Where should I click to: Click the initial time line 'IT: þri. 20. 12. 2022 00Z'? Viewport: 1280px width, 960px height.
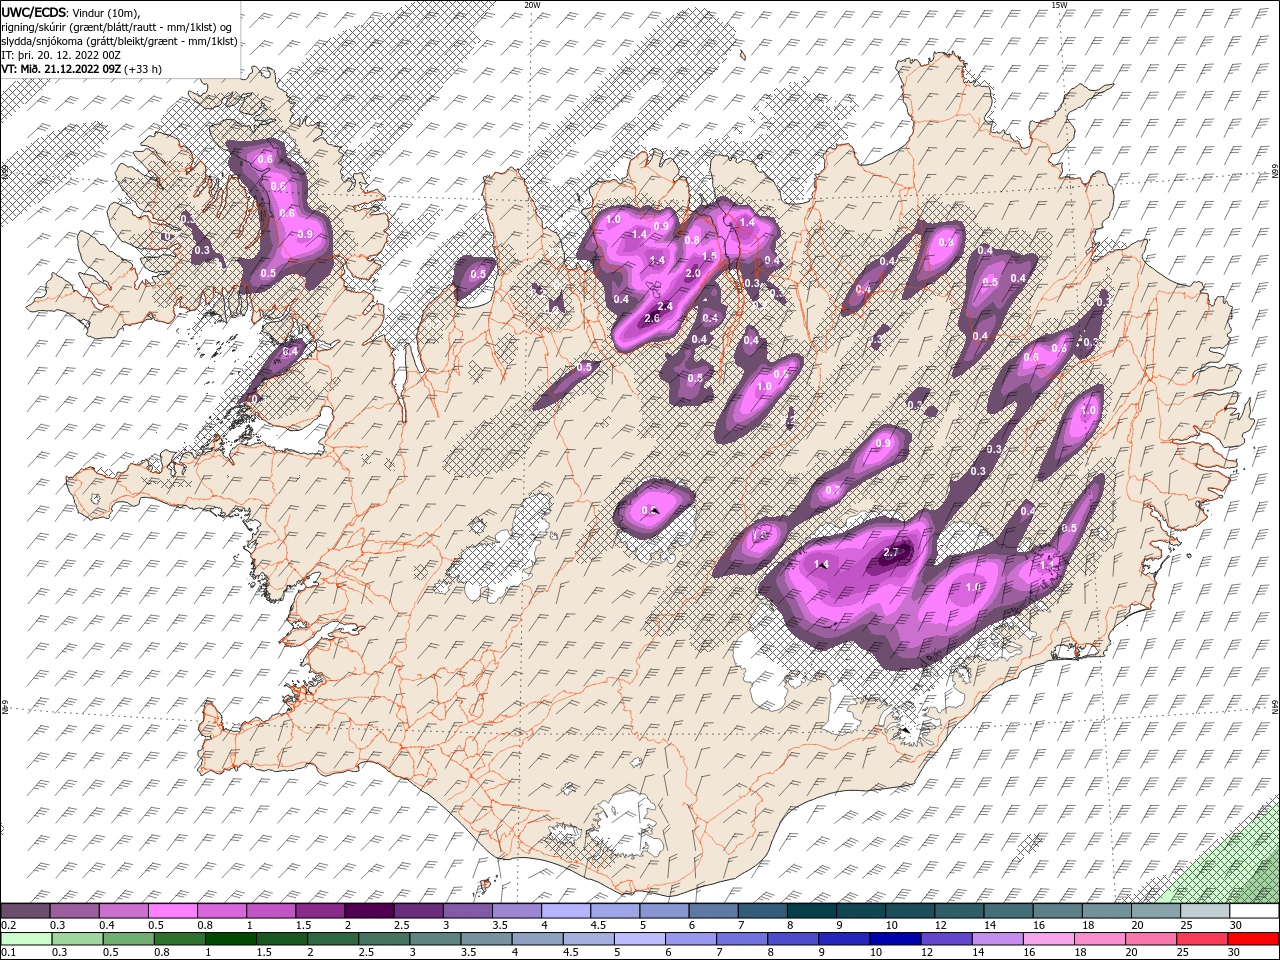[61, 55]
